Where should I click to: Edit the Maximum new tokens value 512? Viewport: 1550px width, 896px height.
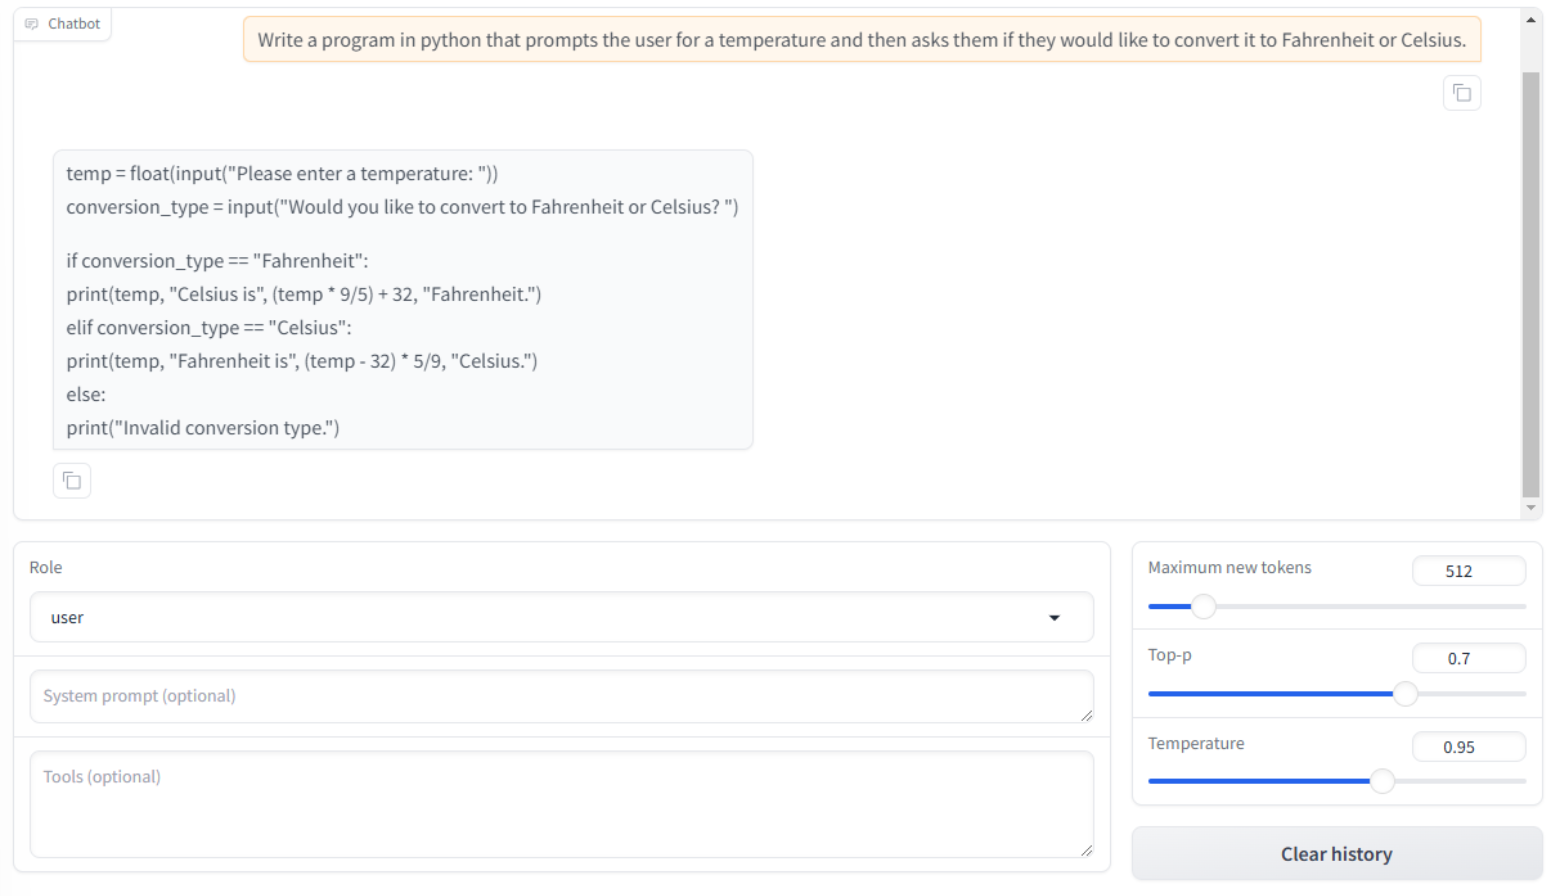(x=1467, y=571)
